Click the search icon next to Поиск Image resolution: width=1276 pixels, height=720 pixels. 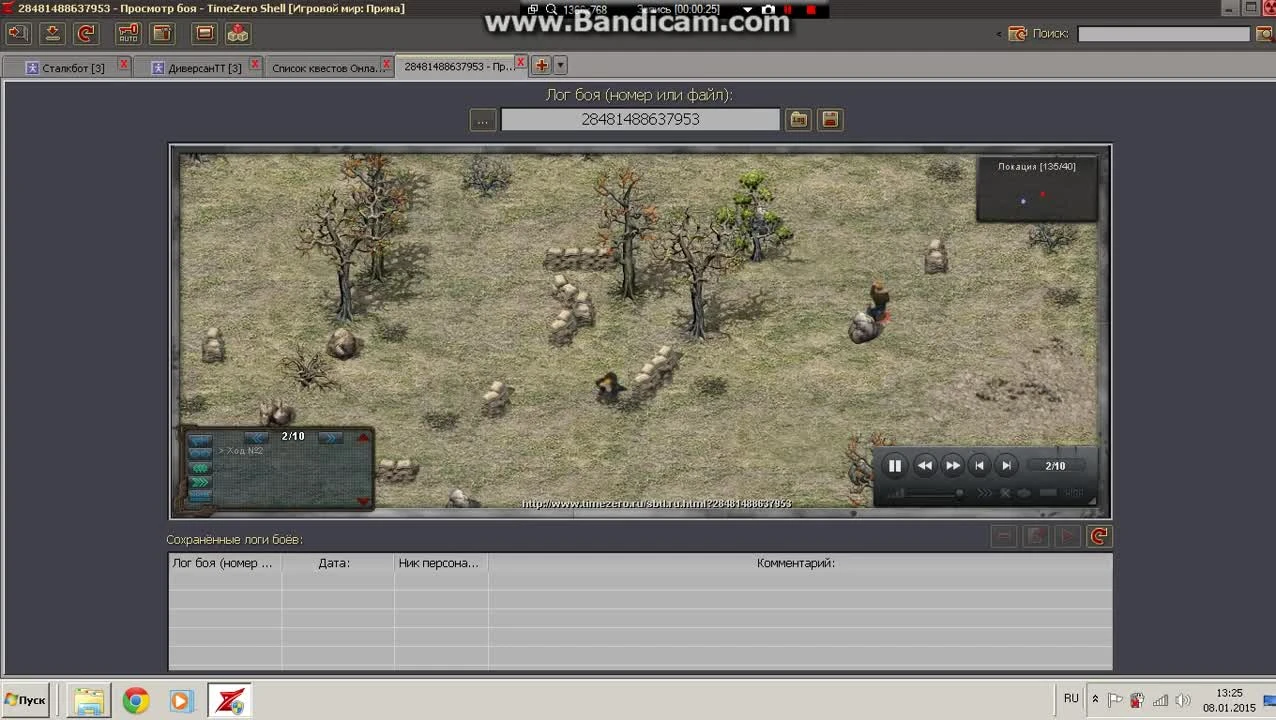1018,34
